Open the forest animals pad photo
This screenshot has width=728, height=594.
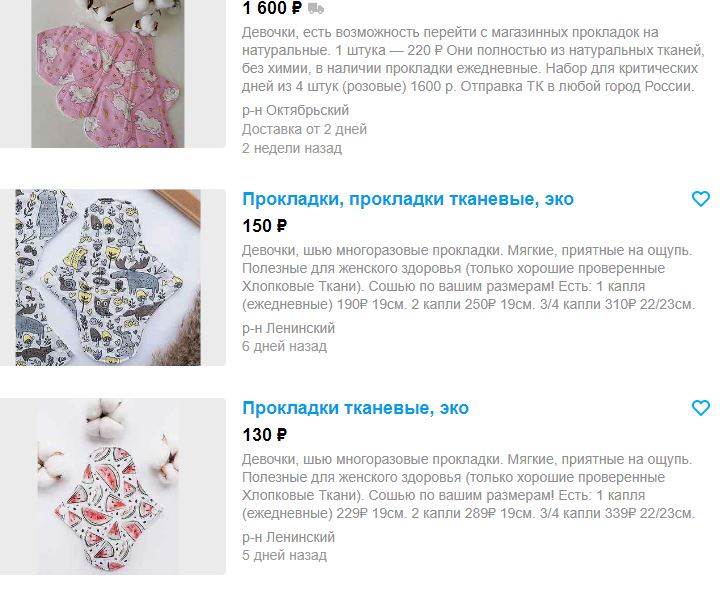[x=113, y=277]
